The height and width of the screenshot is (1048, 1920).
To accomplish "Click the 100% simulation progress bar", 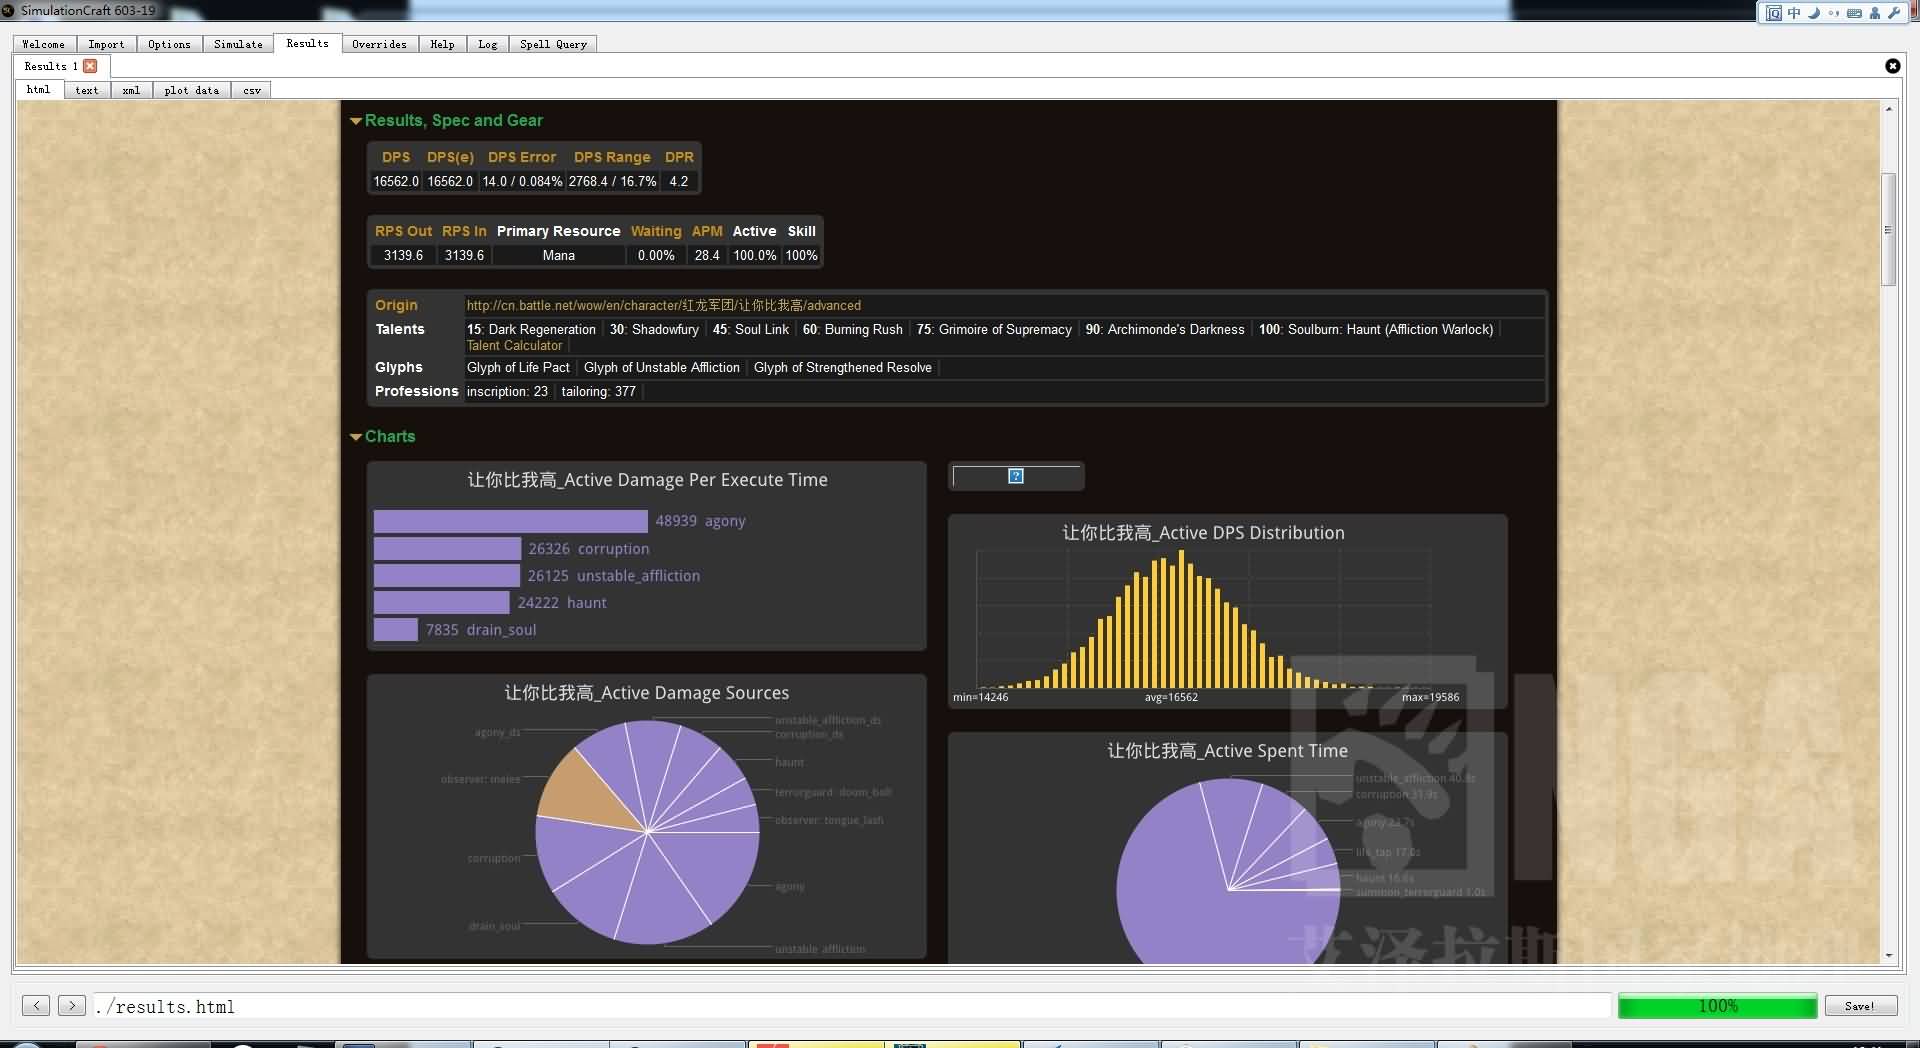I will (x=1717, y=1006).
